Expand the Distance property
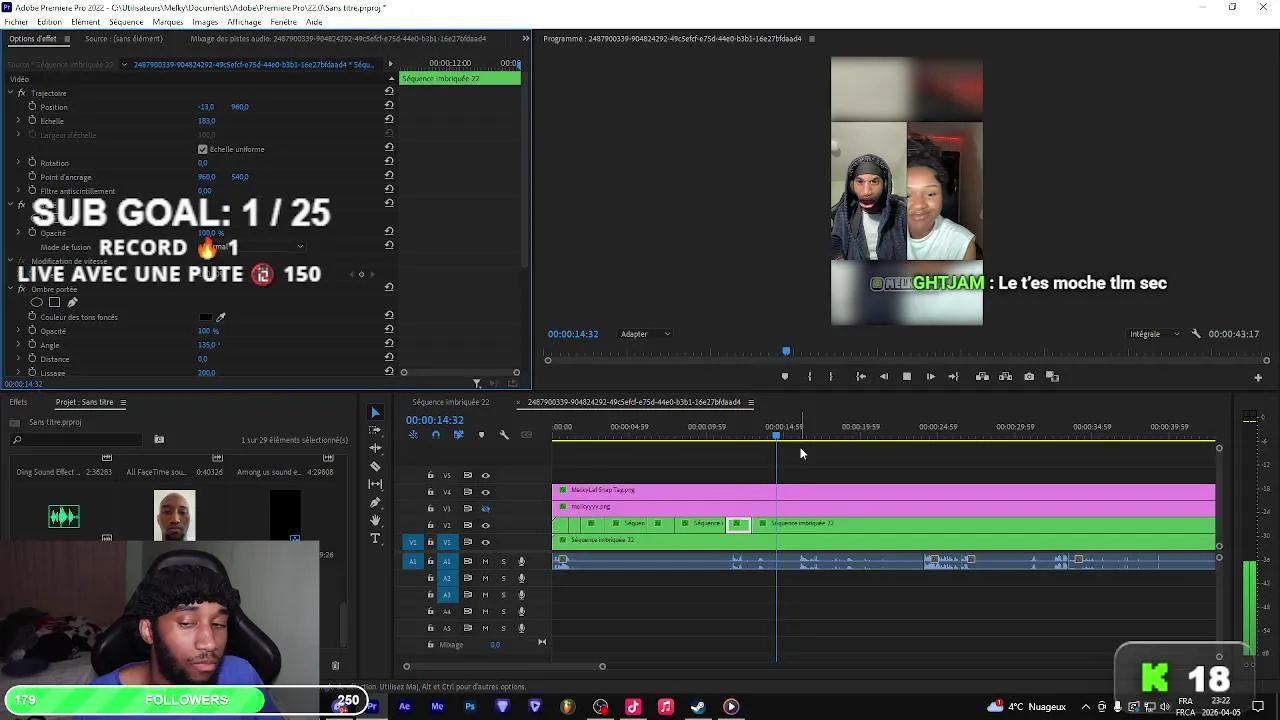Viewport: 1280px width, 720px height. click(18, 358)
